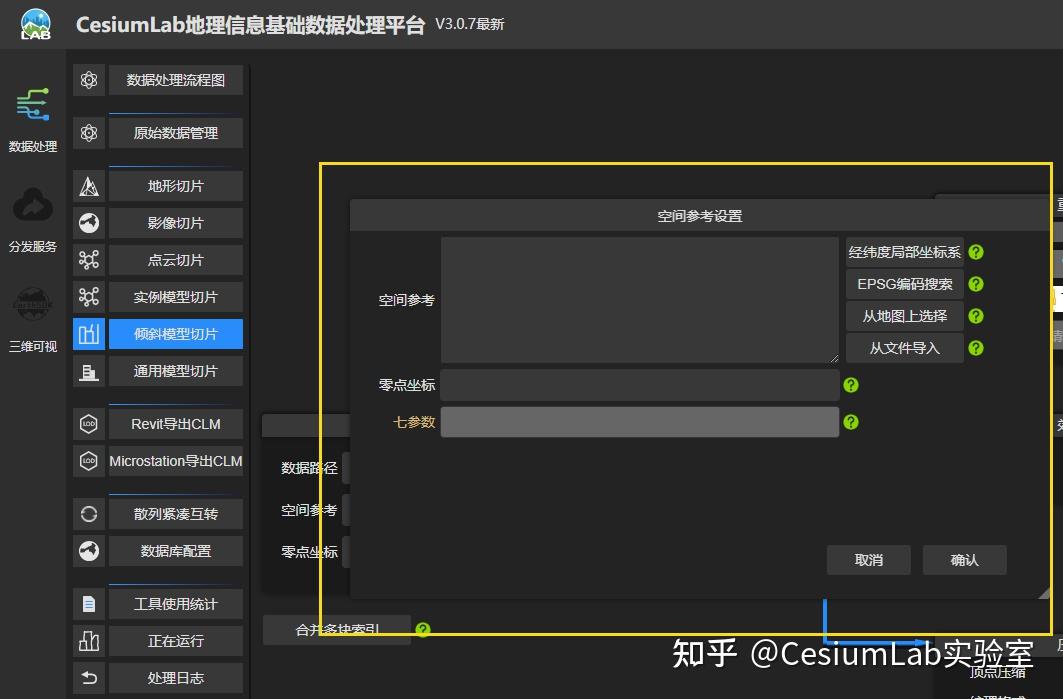Click the green help icon beside 七参数
The height and width of the screenshot is (699, 1063).
point(851,422)
